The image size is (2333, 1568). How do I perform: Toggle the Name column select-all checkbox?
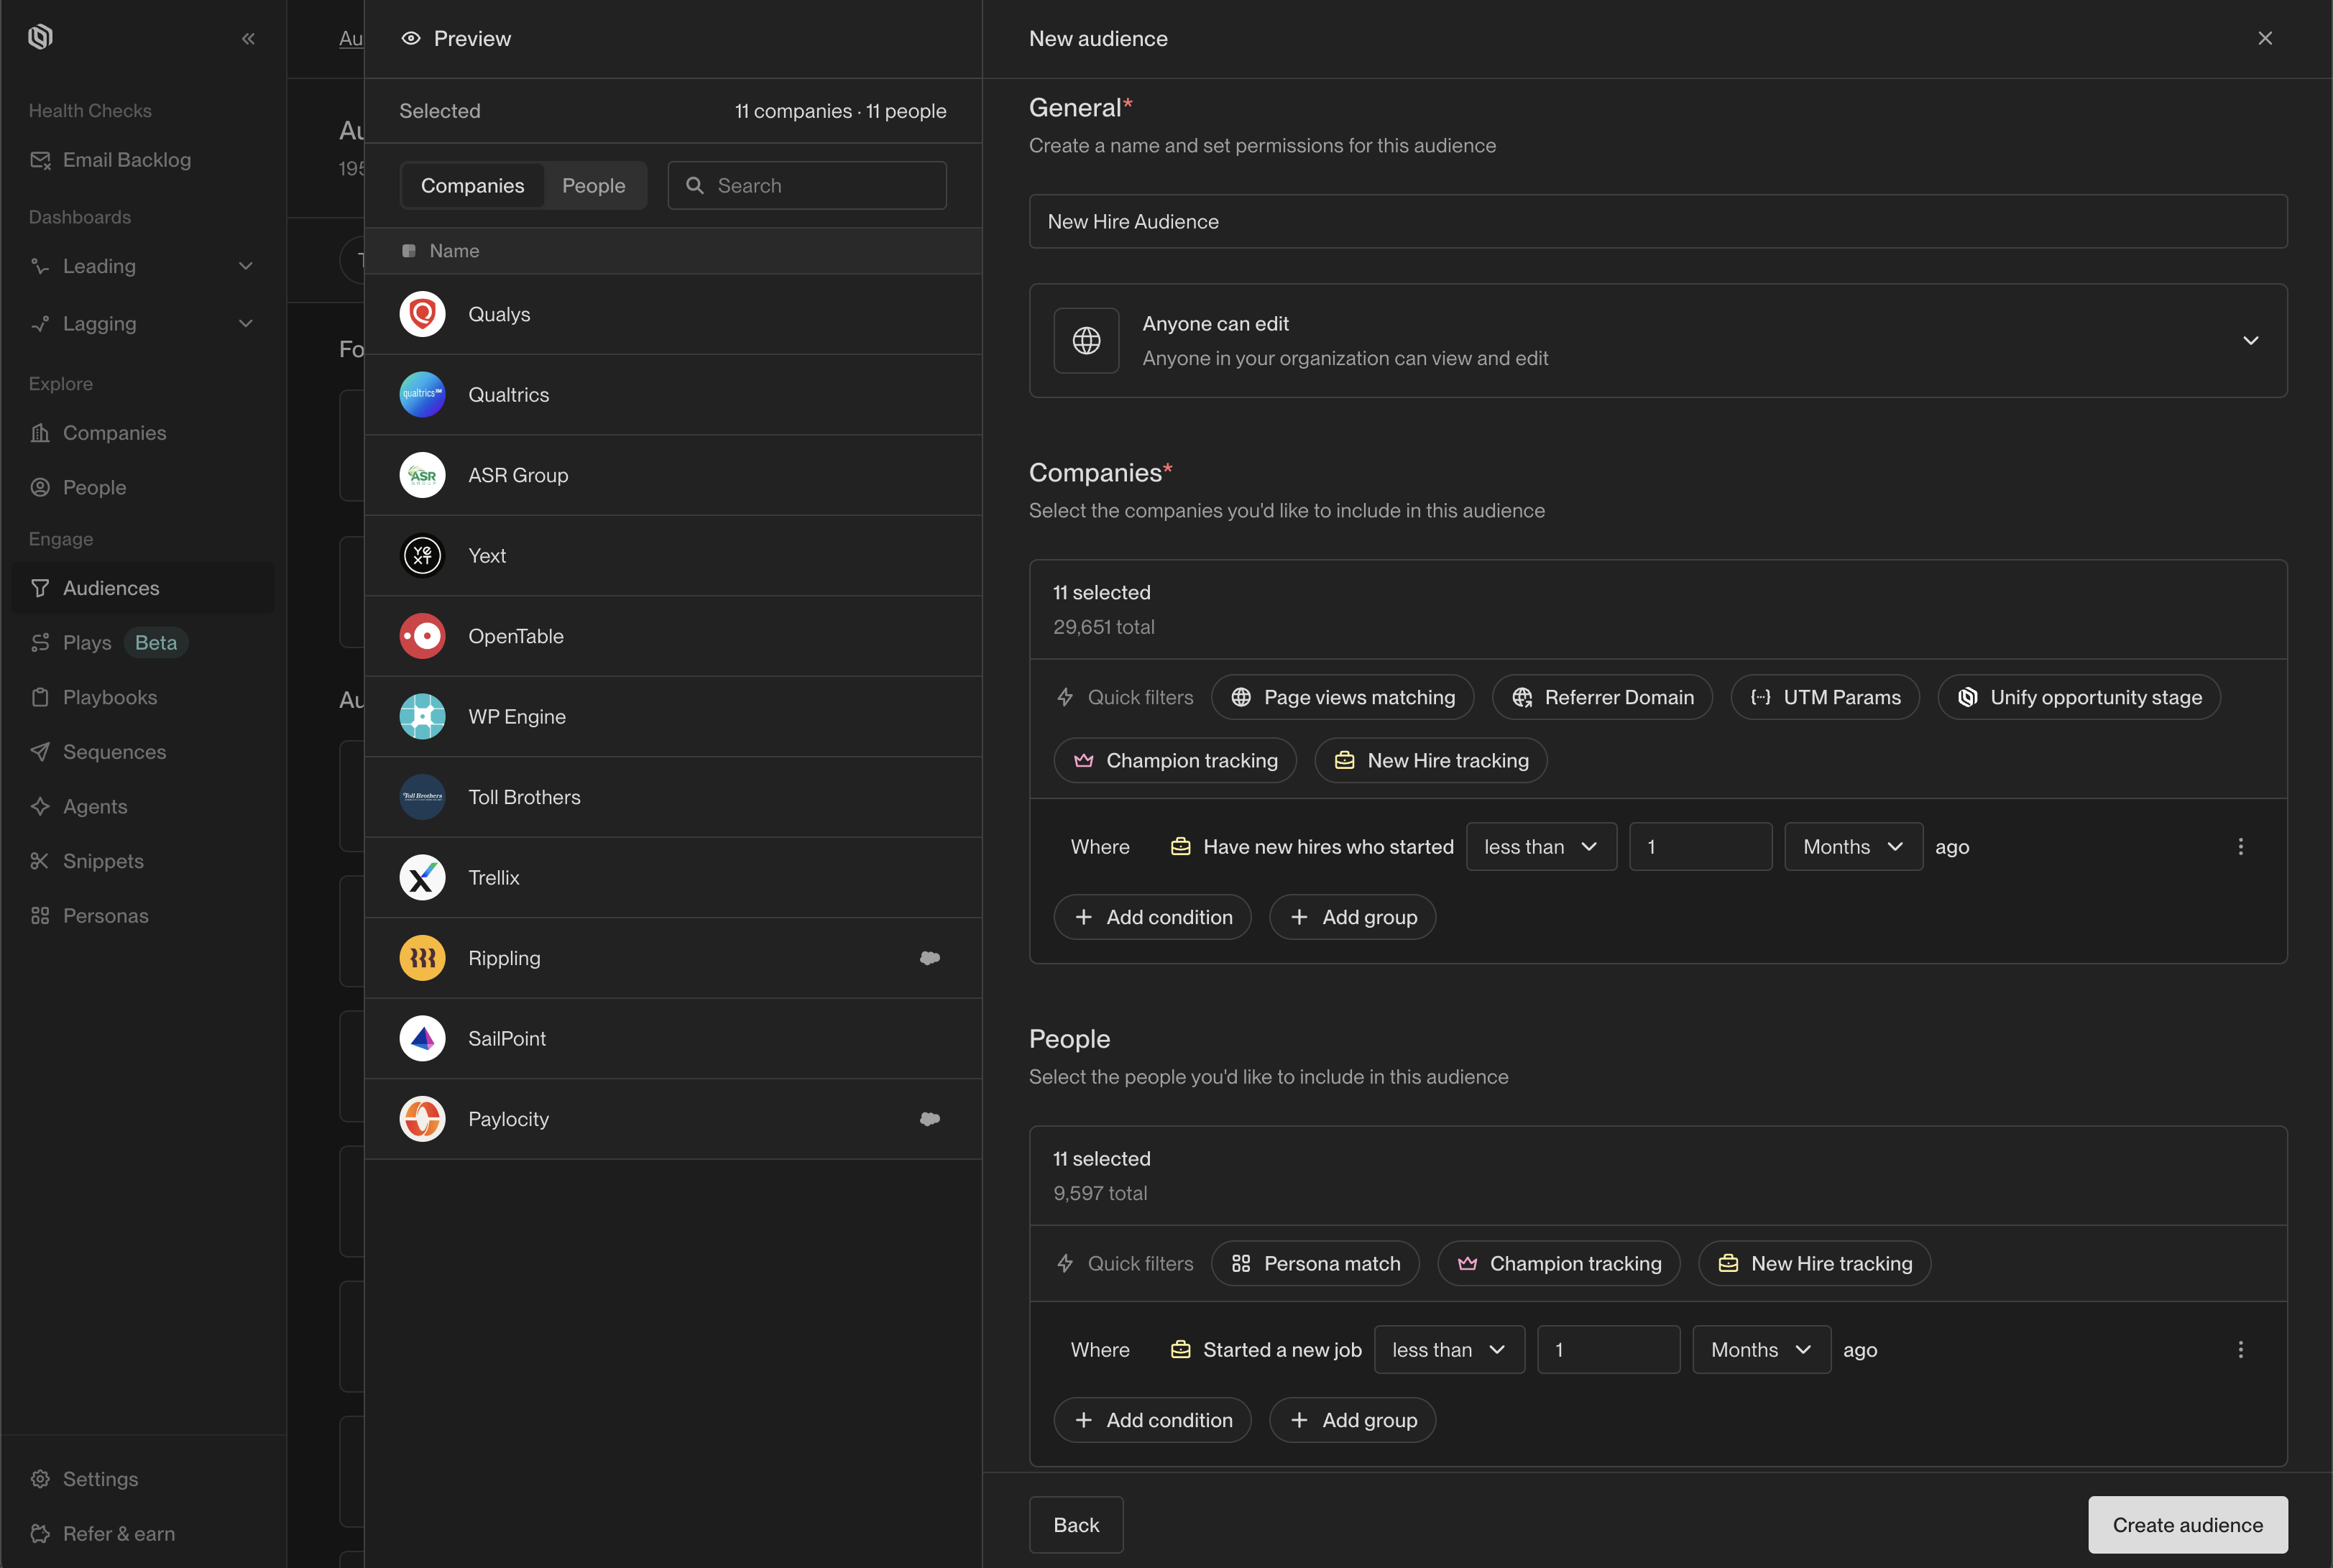tap(409, 251)
